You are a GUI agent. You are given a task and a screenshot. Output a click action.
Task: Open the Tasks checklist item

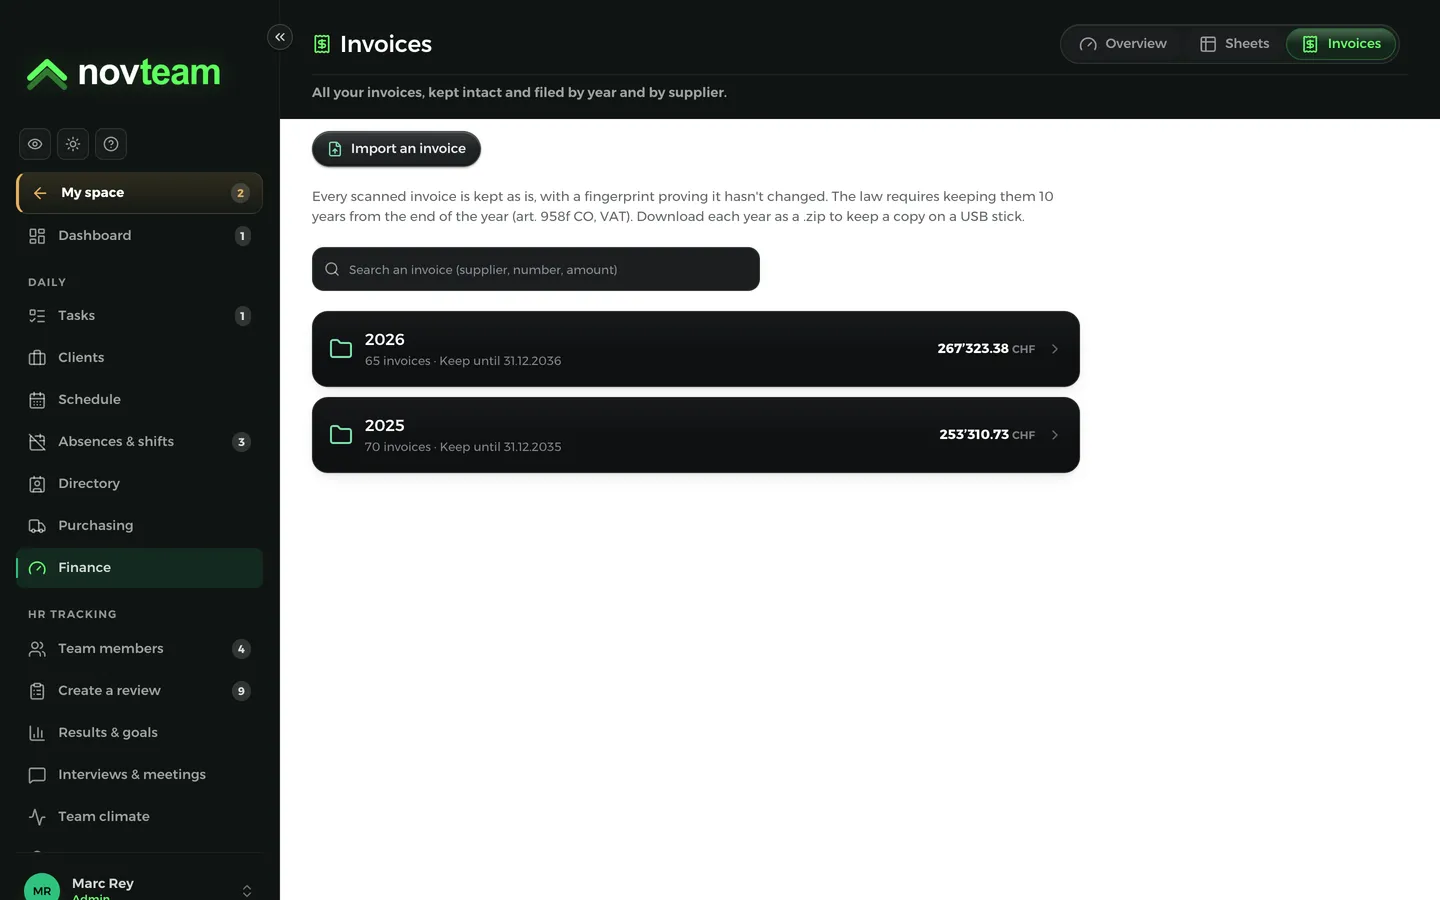(139, 316)
